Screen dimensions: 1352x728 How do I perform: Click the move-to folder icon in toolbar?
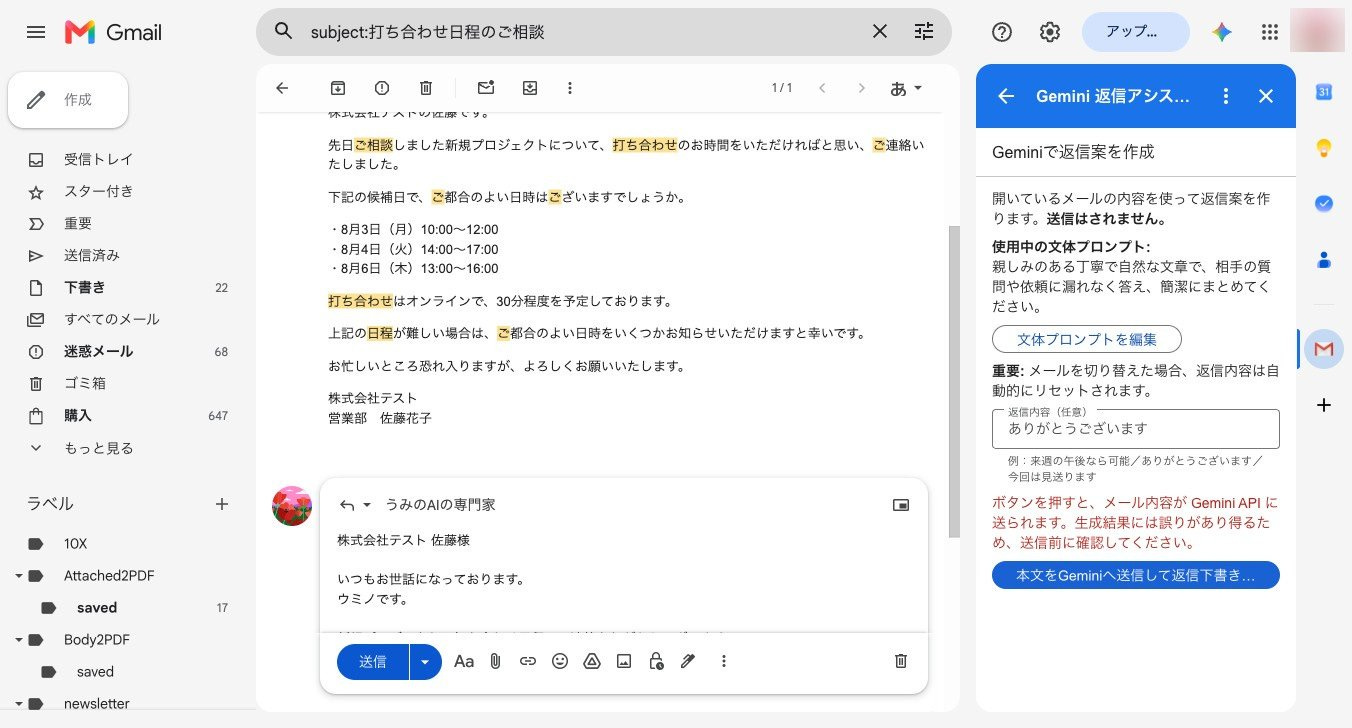530,88
